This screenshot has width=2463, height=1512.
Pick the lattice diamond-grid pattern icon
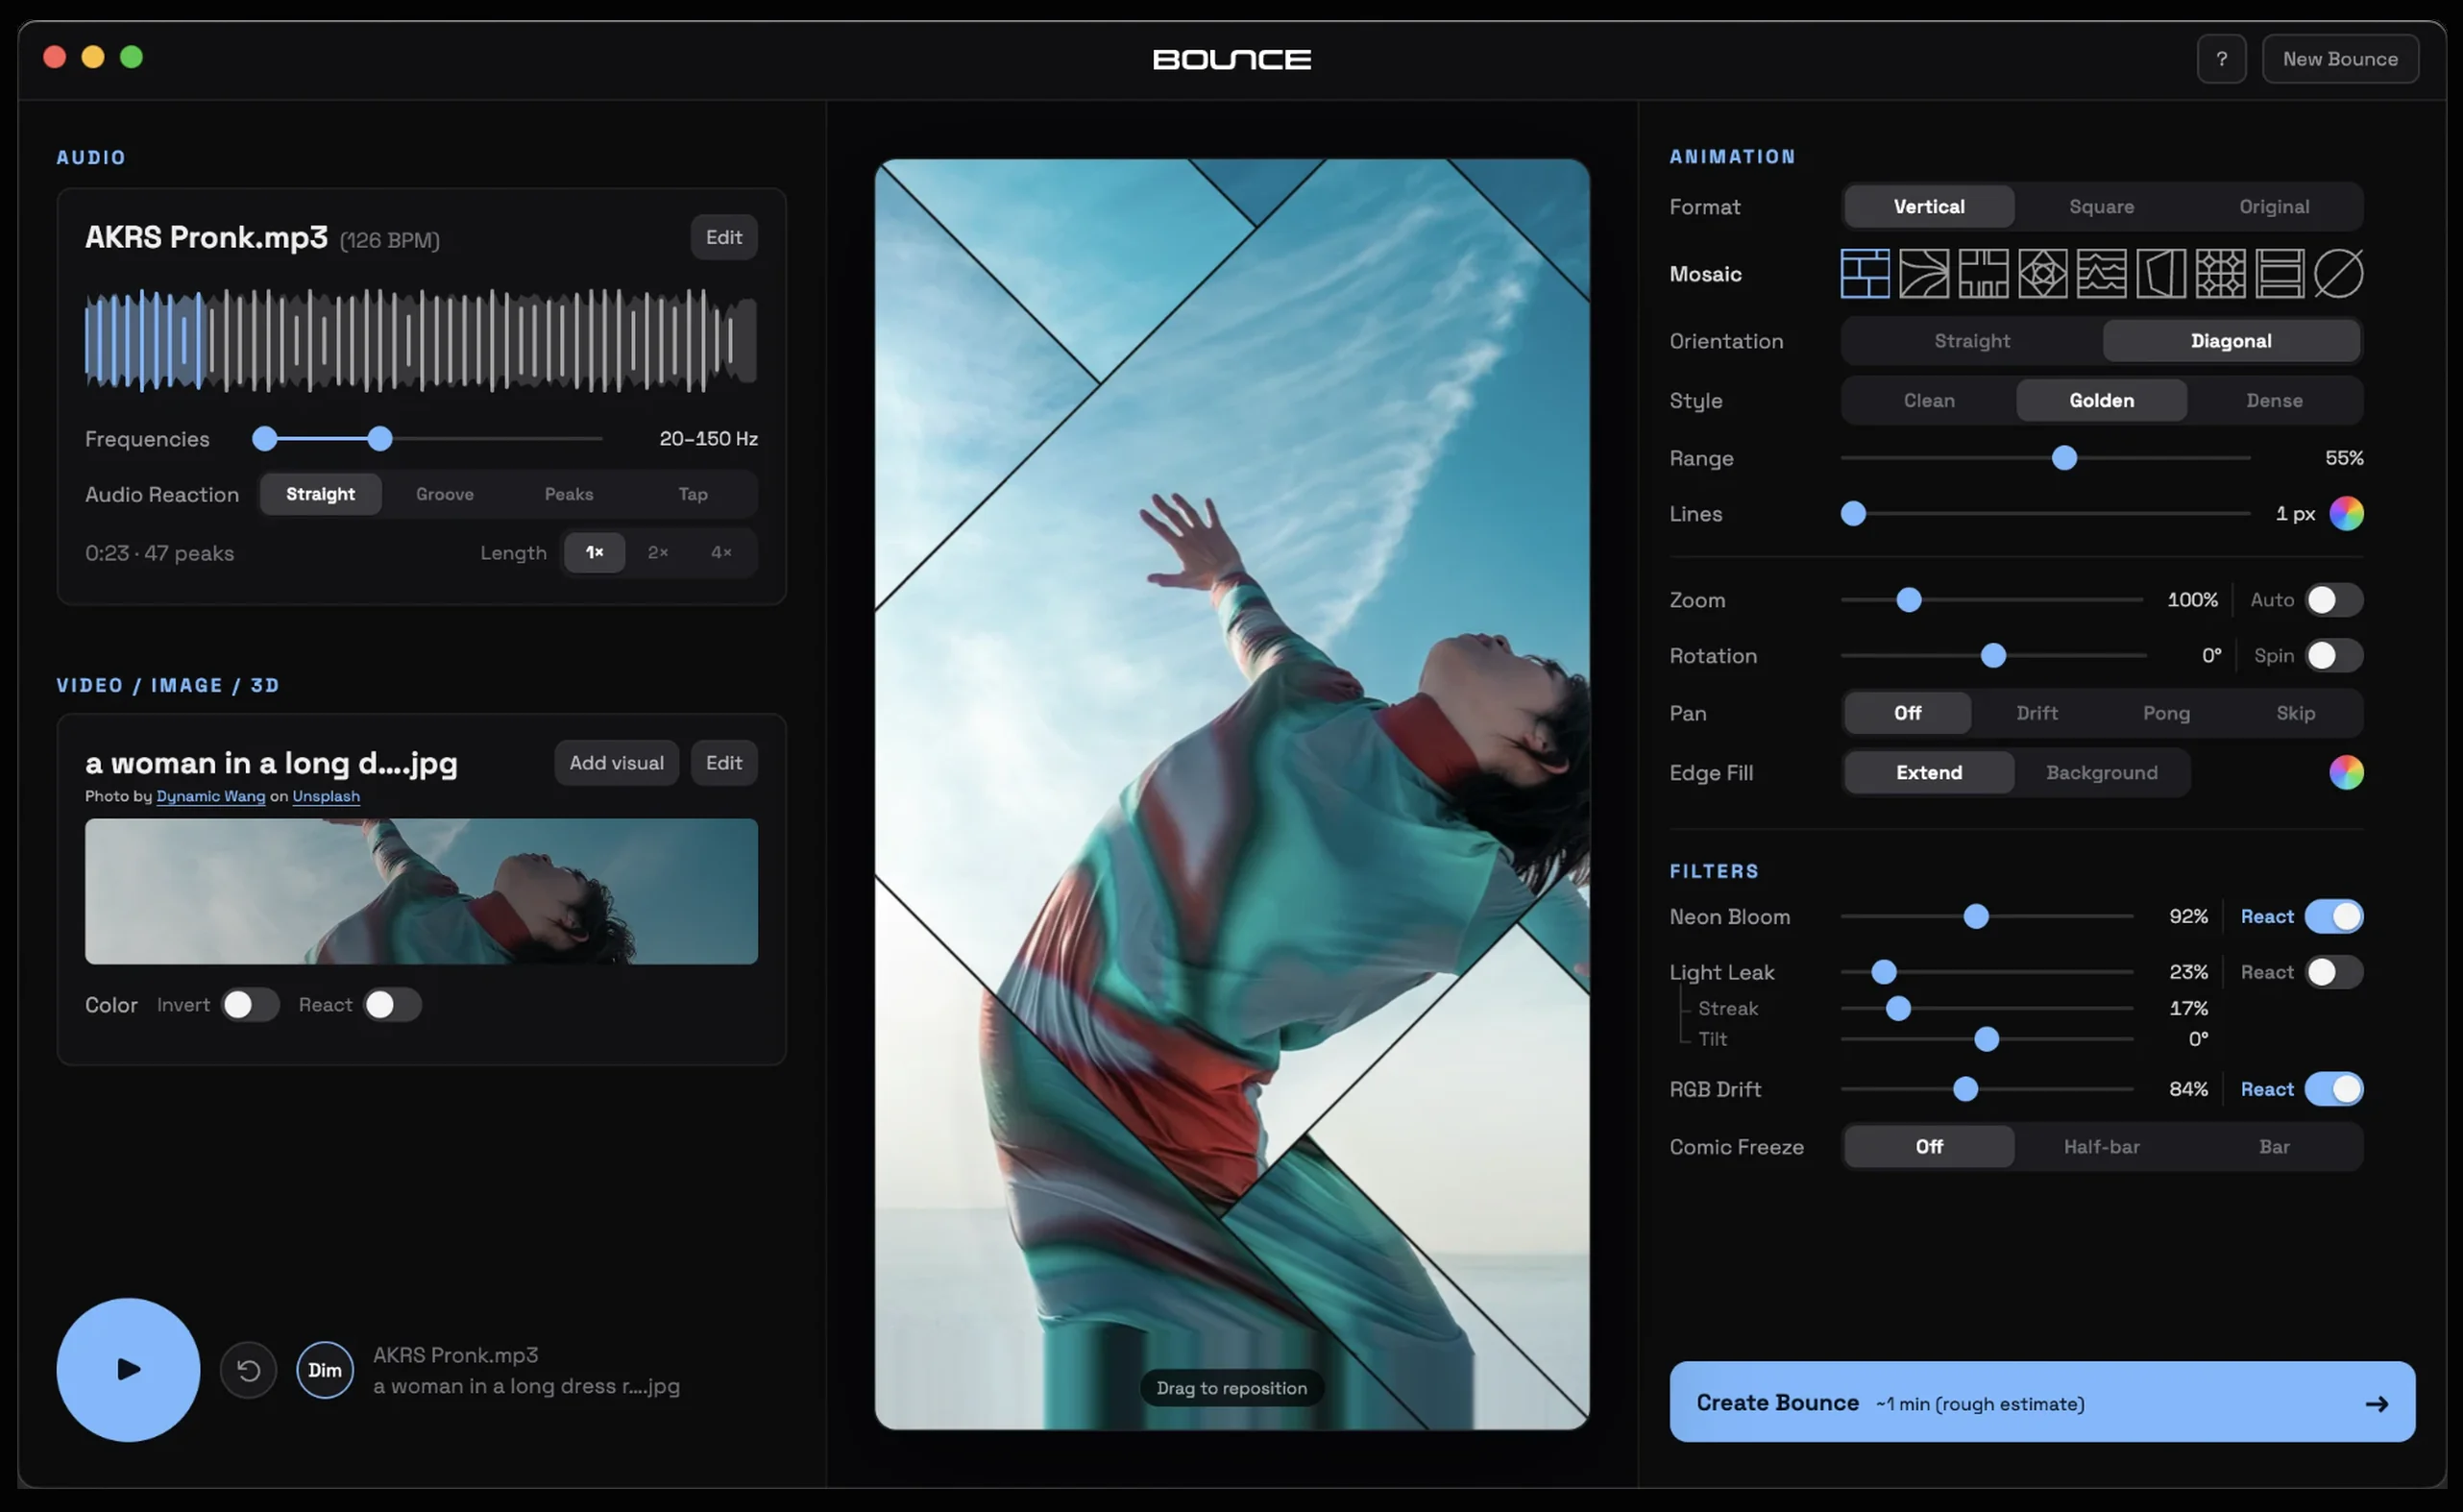[2220, 274]
